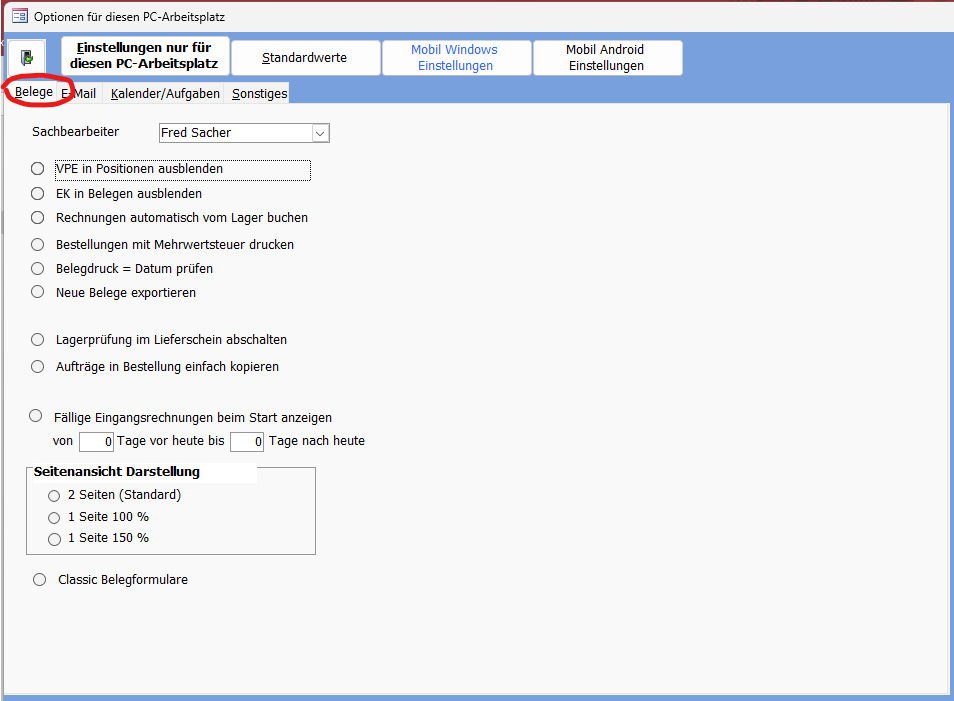Switch to the E-Mail tab

point(82,93)
